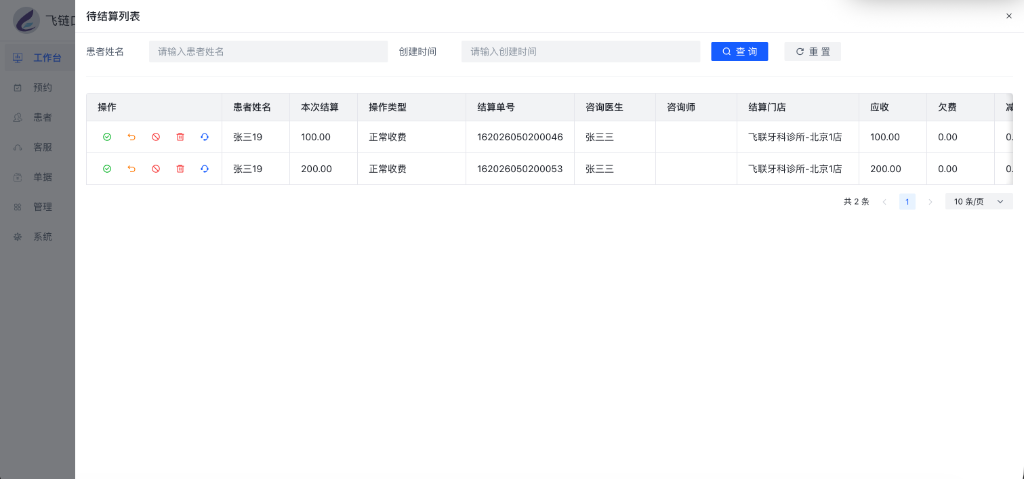1024x479 pixels.
Task: Select page 1 in pagination
Action: (907, 202)
